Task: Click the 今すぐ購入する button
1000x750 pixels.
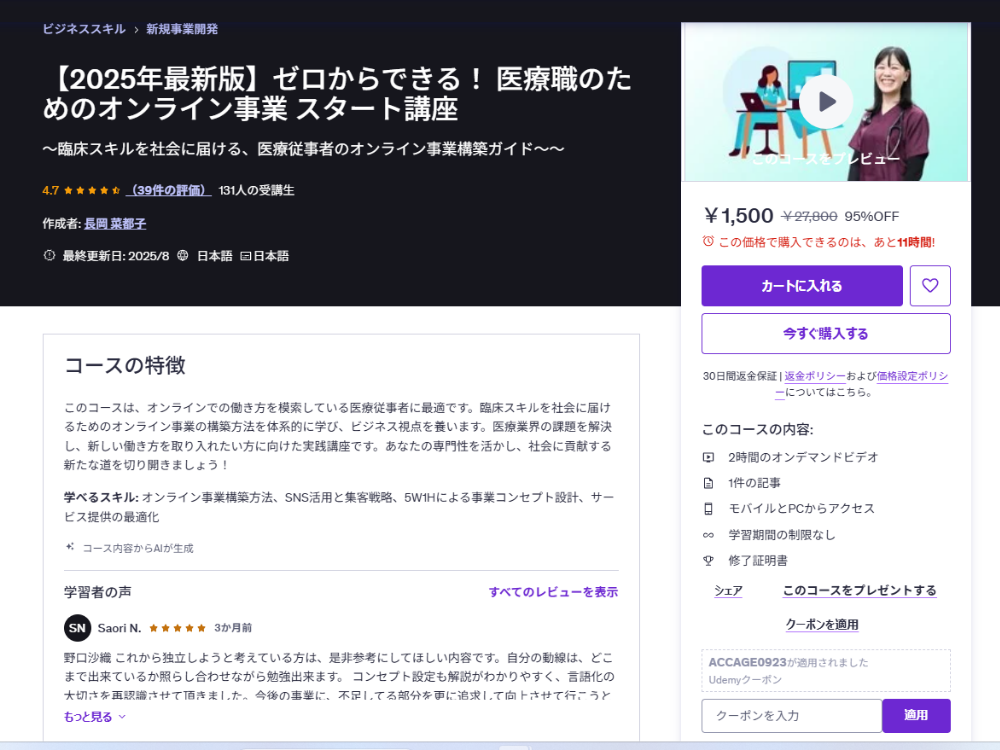Action: (826, 333)
